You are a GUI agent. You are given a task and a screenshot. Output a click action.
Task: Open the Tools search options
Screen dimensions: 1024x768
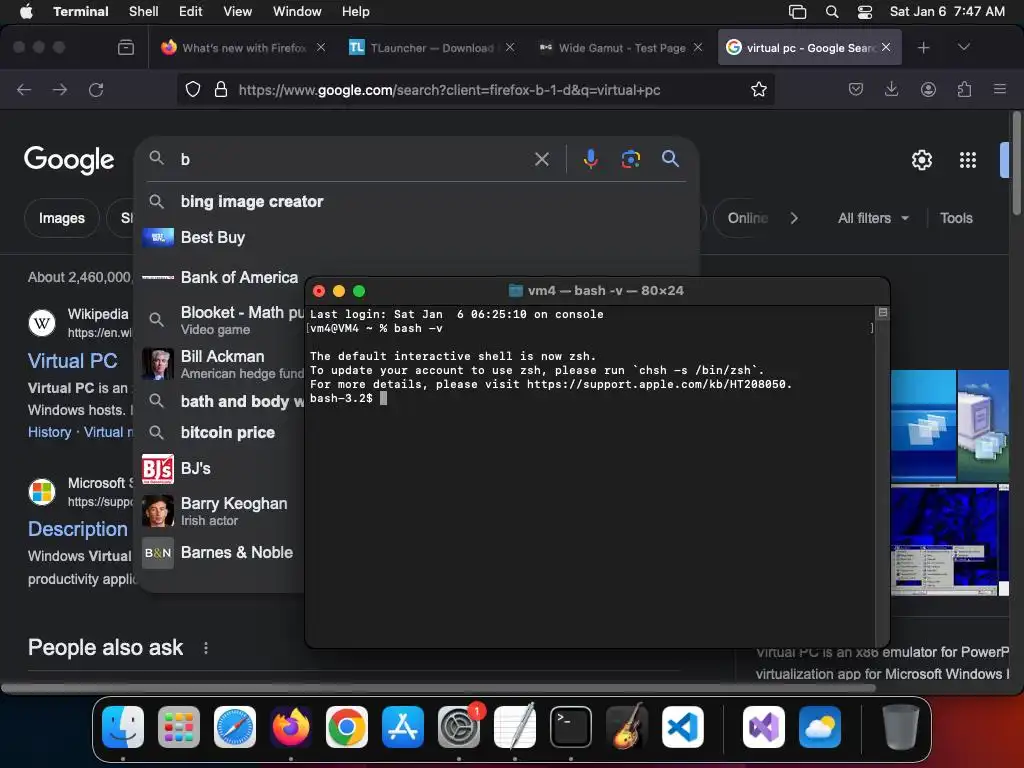tap(956, 218)
